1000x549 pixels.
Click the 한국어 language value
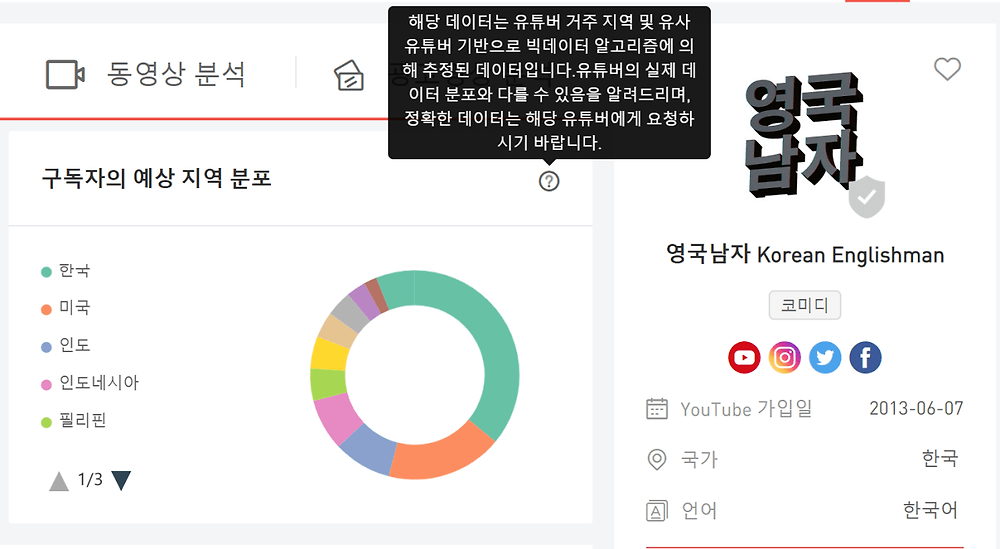(930, 510)
